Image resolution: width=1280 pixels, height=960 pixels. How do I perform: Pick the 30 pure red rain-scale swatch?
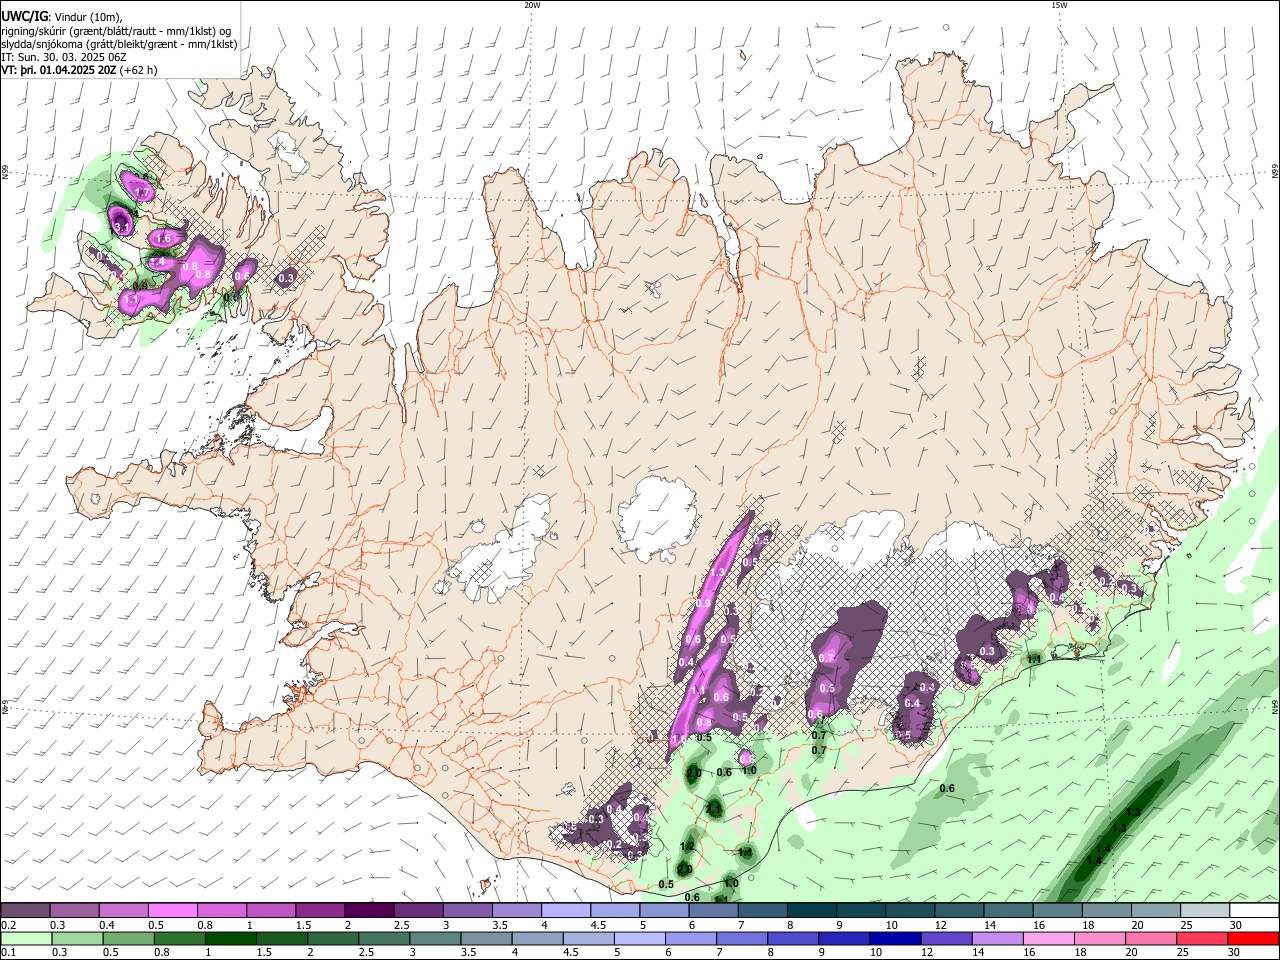click(x=1253, y=939)
